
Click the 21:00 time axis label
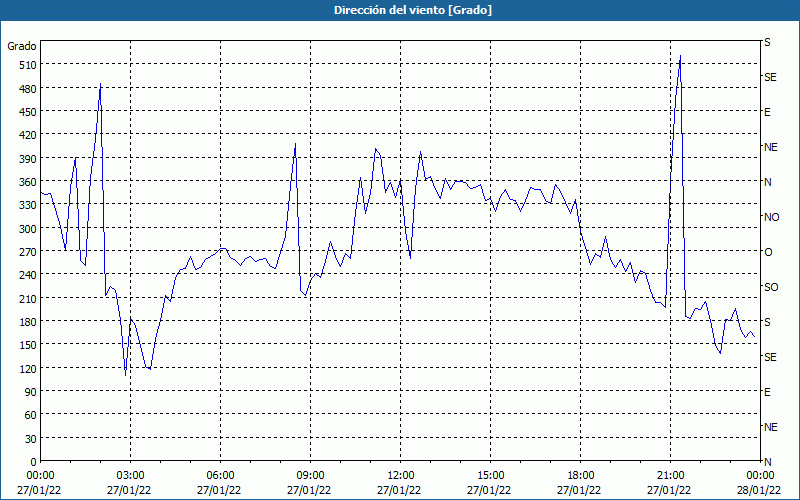(x=670, y=476)
